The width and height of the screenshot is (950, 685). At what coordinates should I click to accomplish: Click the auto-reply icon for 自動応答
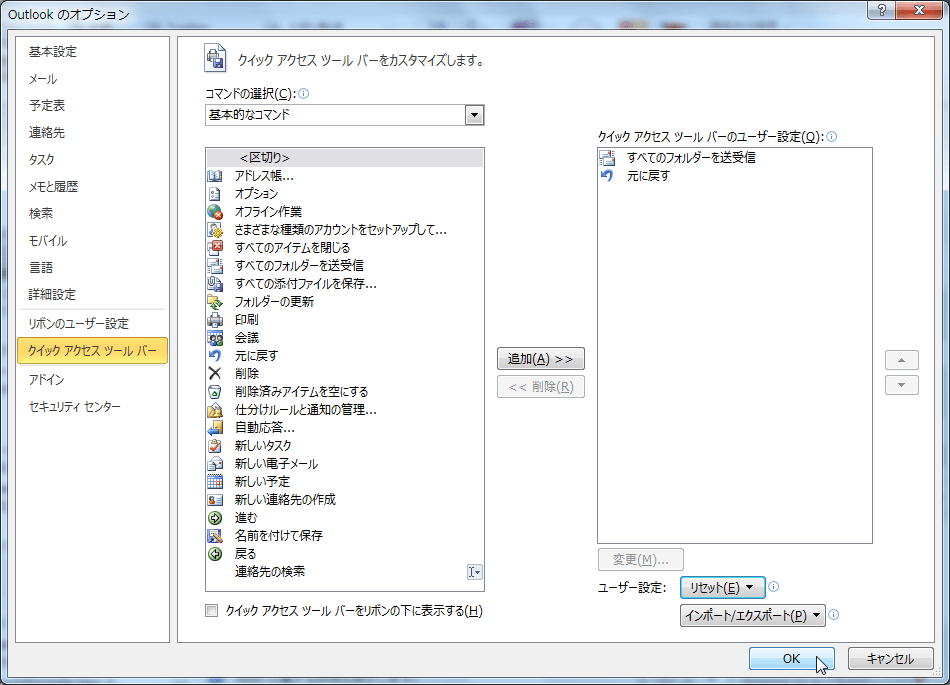(x=215, y=428)
